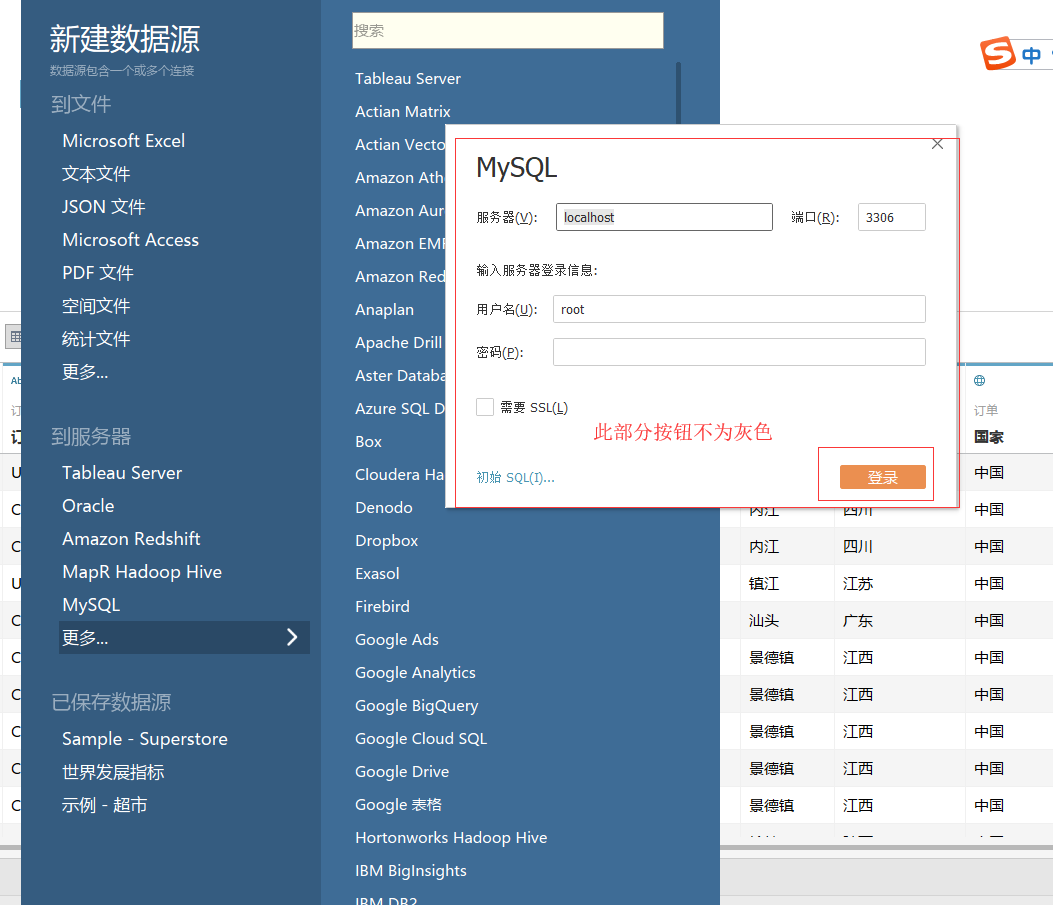Click the 服务器 localhost input field

(x=664, y=217)
